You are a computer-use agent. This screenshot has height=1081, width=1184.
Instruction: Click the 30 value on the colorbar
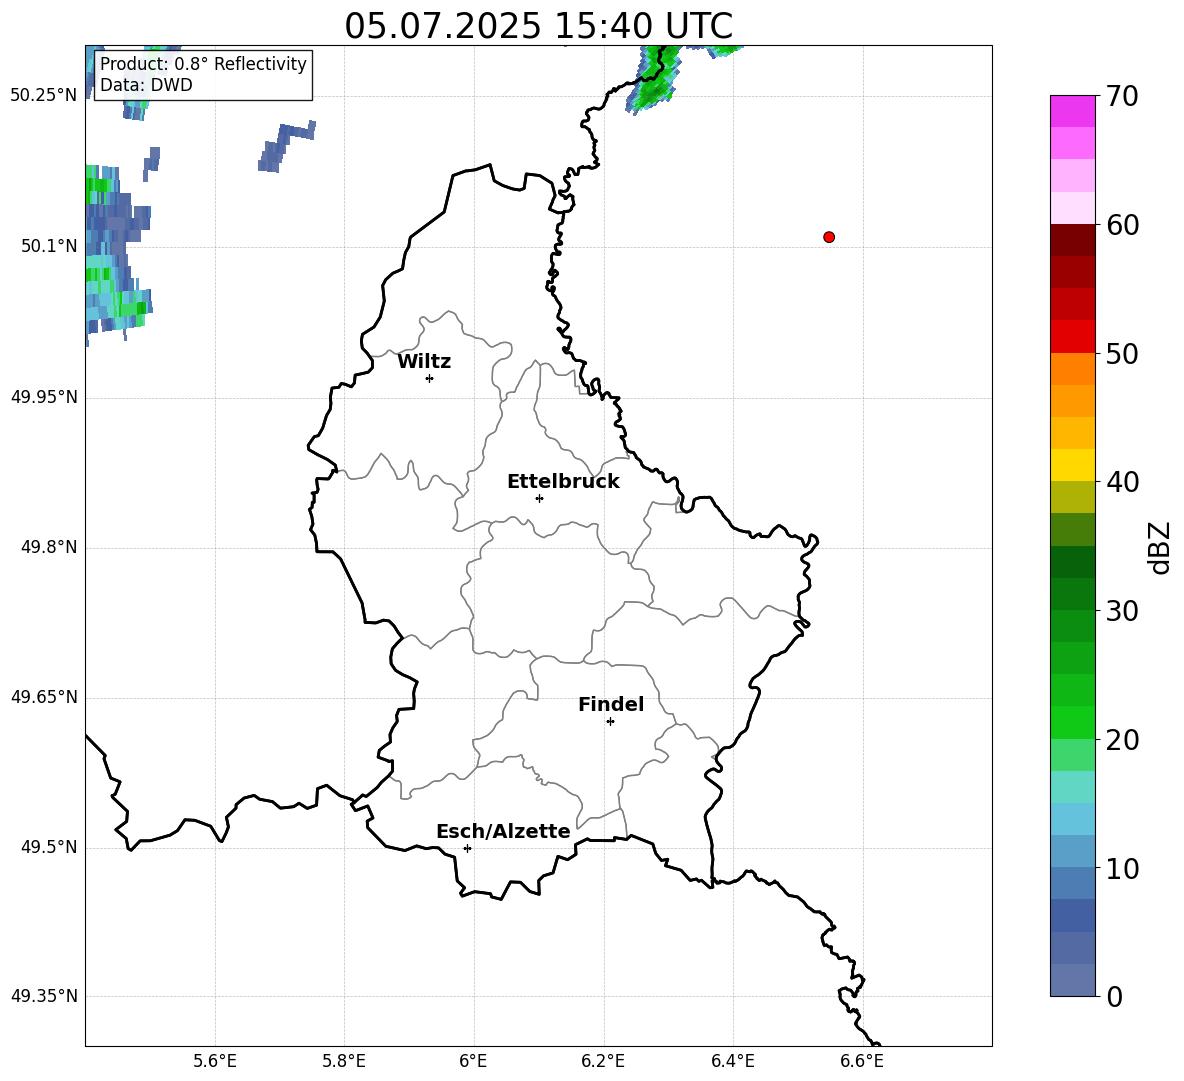click(1121, 611)
